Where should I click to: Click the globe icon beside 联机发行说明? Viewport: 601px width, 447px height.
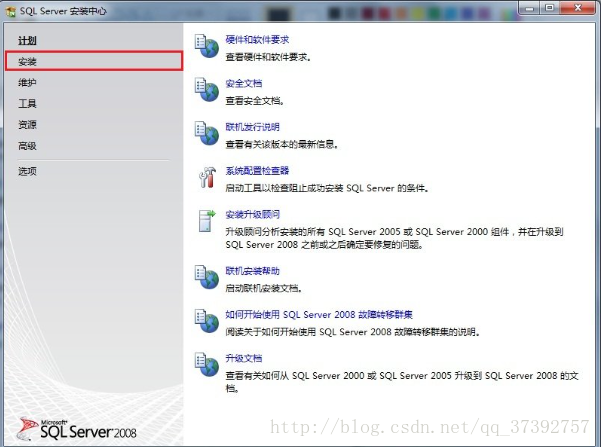(207, 133)
